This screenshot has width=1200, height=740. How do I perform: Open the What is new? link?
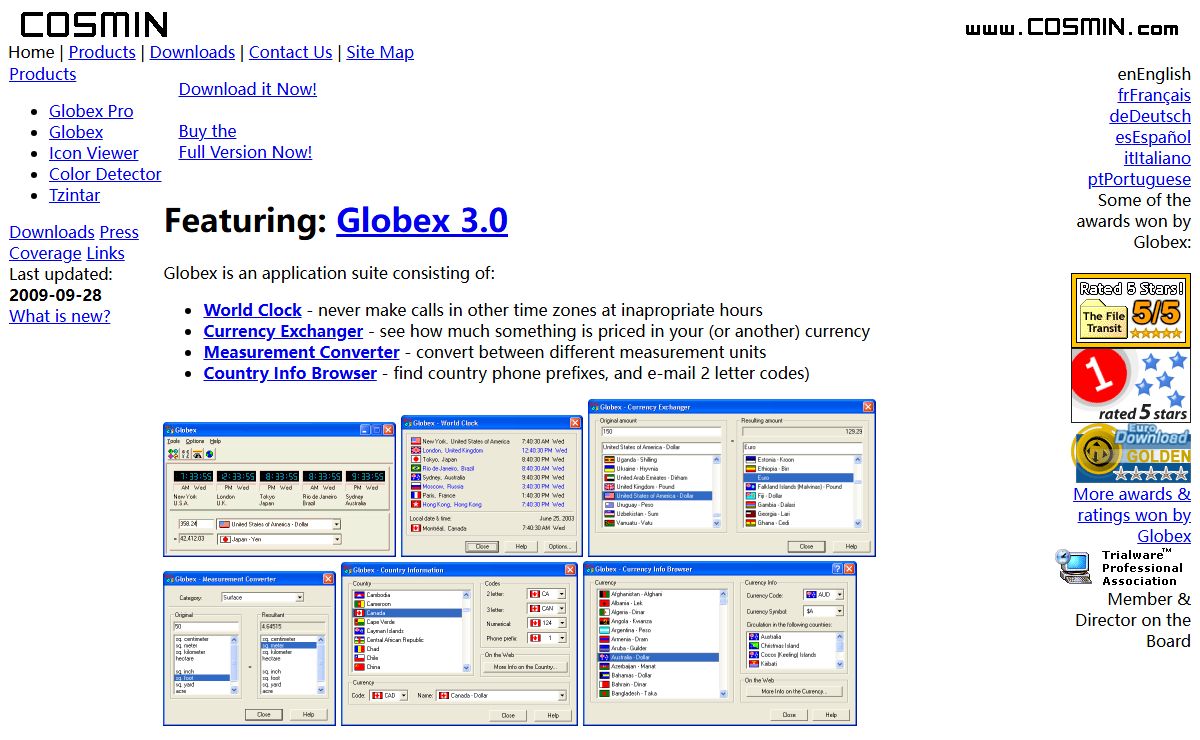tap(60, 316)
